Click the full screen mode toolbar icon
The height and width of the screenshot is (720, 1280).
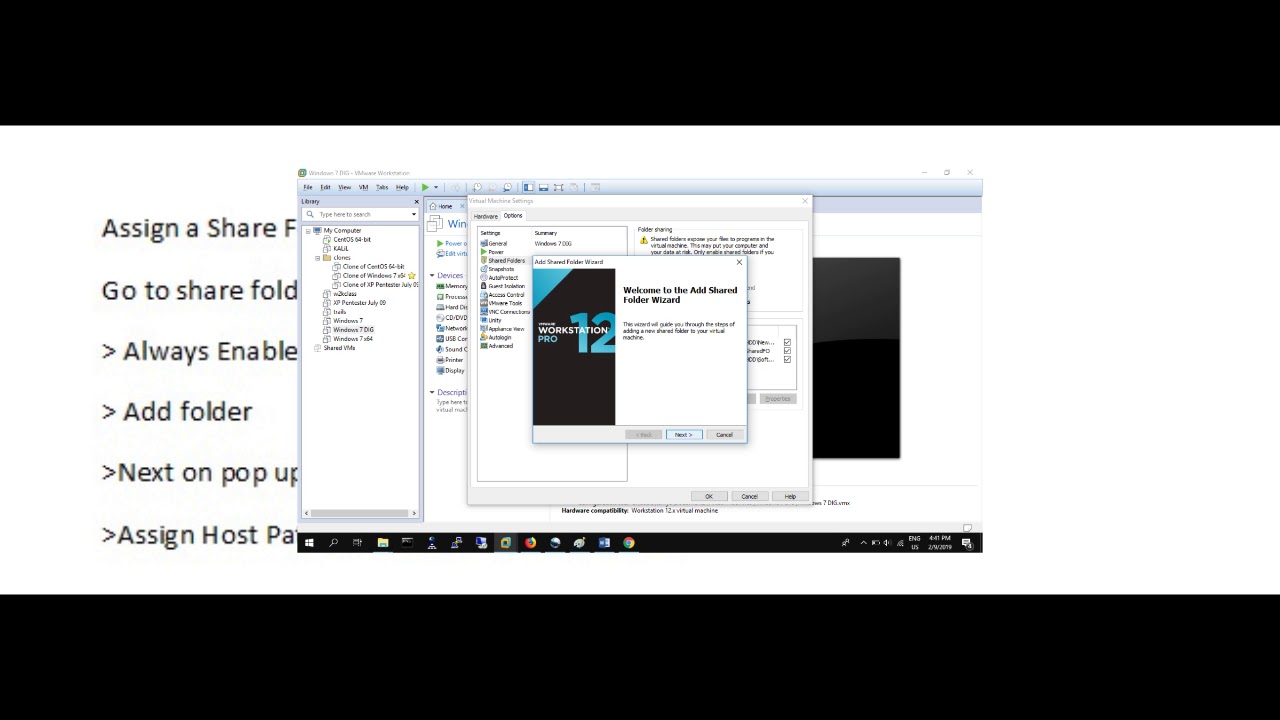tap(558, 187)
